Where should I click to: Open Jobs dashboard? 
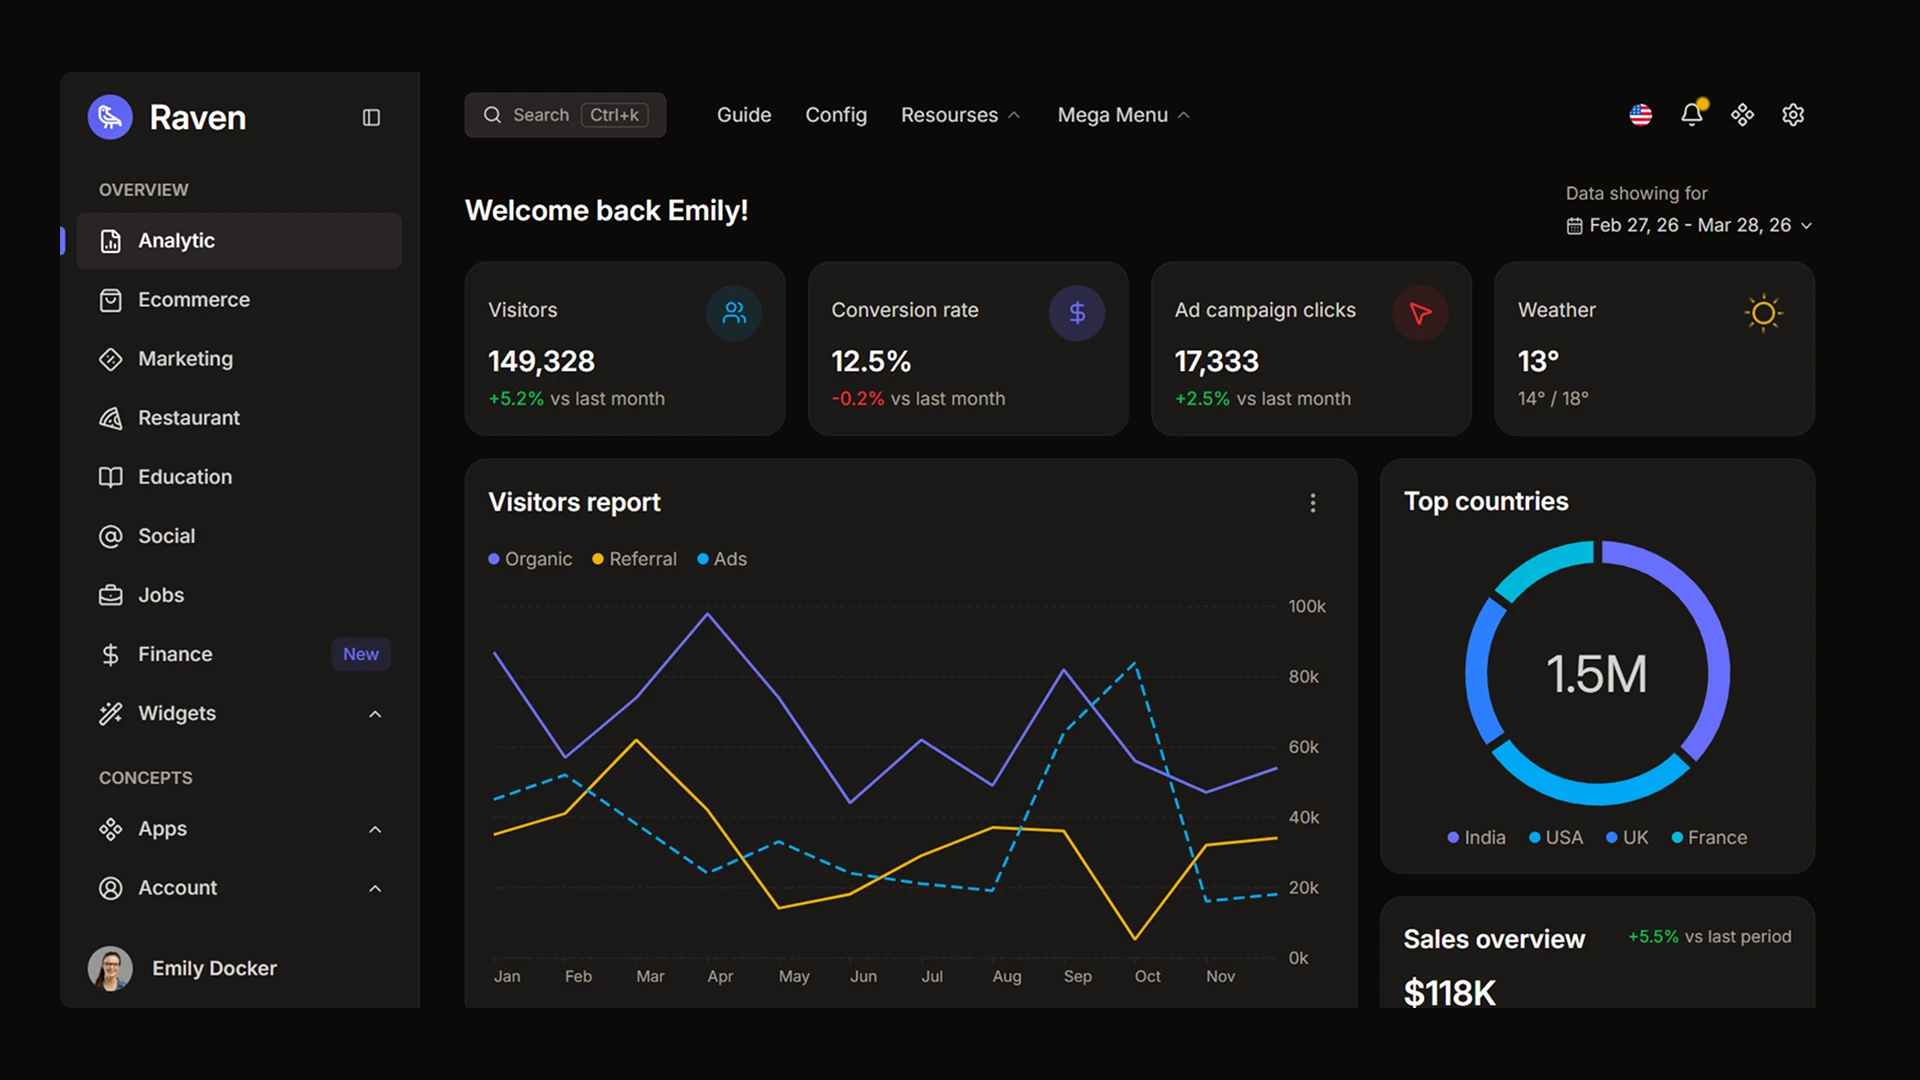239,595
